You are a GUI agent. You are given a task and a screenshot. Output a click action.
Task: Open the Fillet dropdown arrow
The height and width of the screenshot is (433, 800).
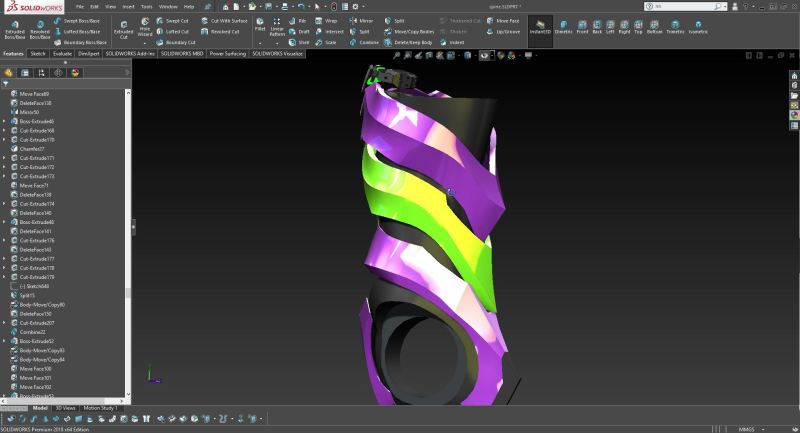(260, 43)
